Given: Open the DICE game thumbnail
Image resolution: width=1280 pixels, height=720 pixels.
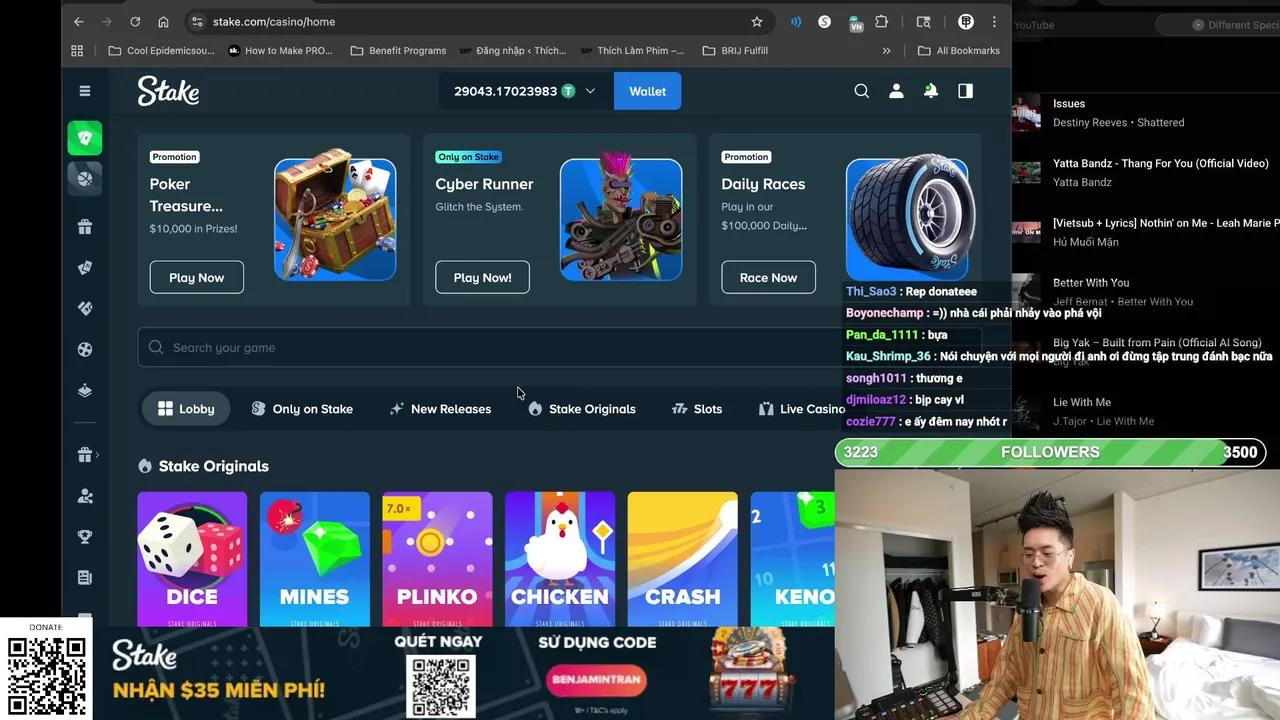Looking at the screenshot, I should pos(192,558).
